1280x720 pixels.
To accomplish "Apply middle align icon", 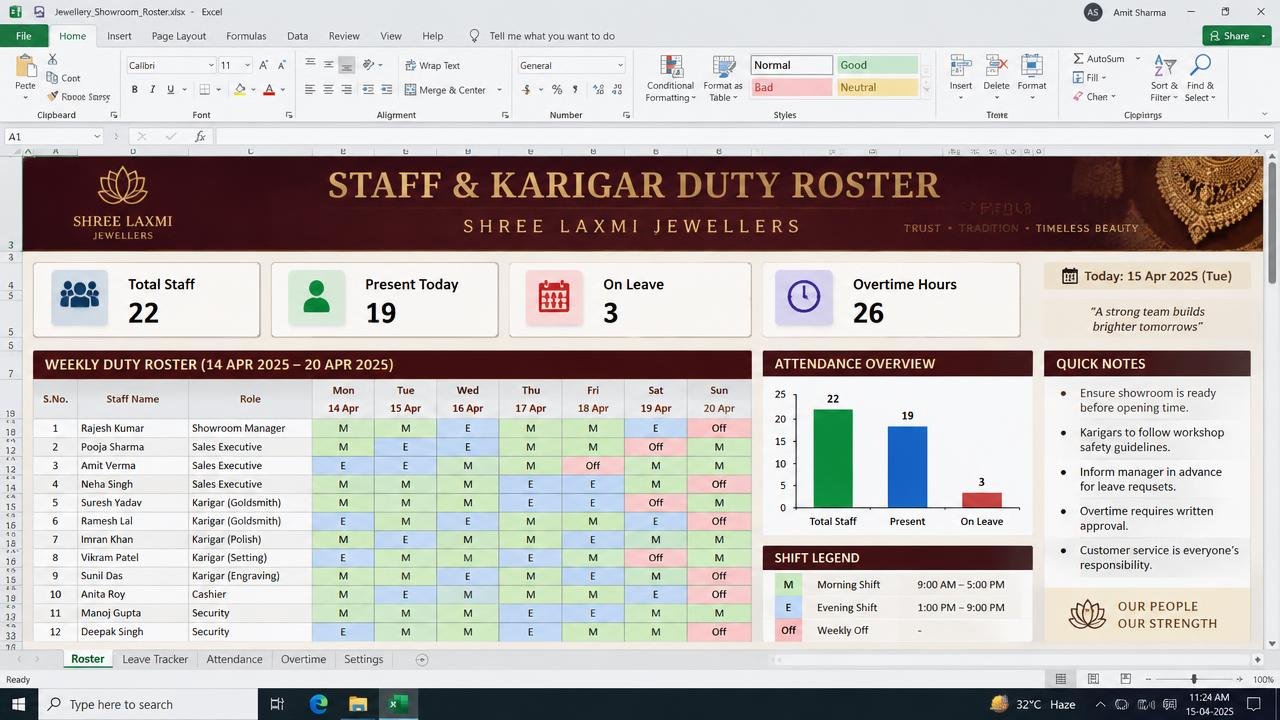I will tap(328, 65).
